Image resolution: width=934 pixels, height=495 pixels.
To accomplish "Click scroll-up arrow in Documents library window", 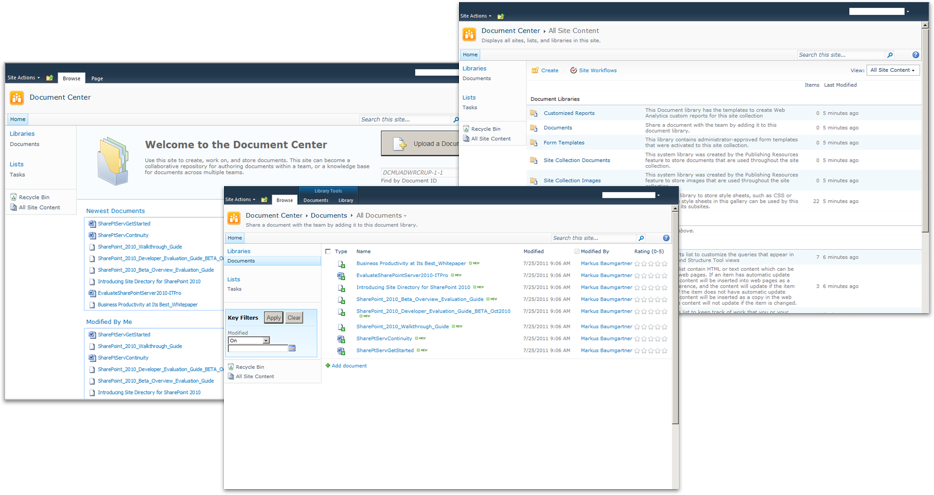I will pyautogui.click(x=675, y=209).
